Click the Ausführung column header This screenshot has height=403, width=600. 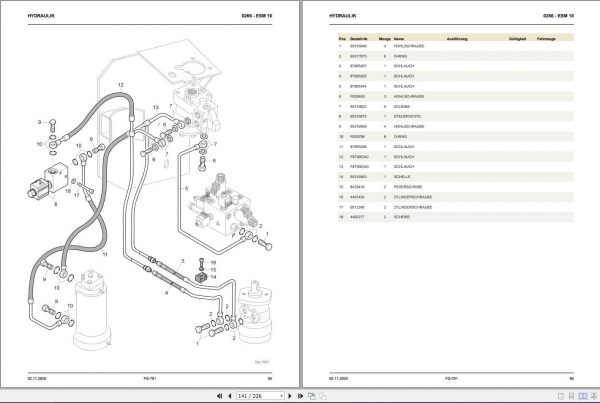(457, 39)
